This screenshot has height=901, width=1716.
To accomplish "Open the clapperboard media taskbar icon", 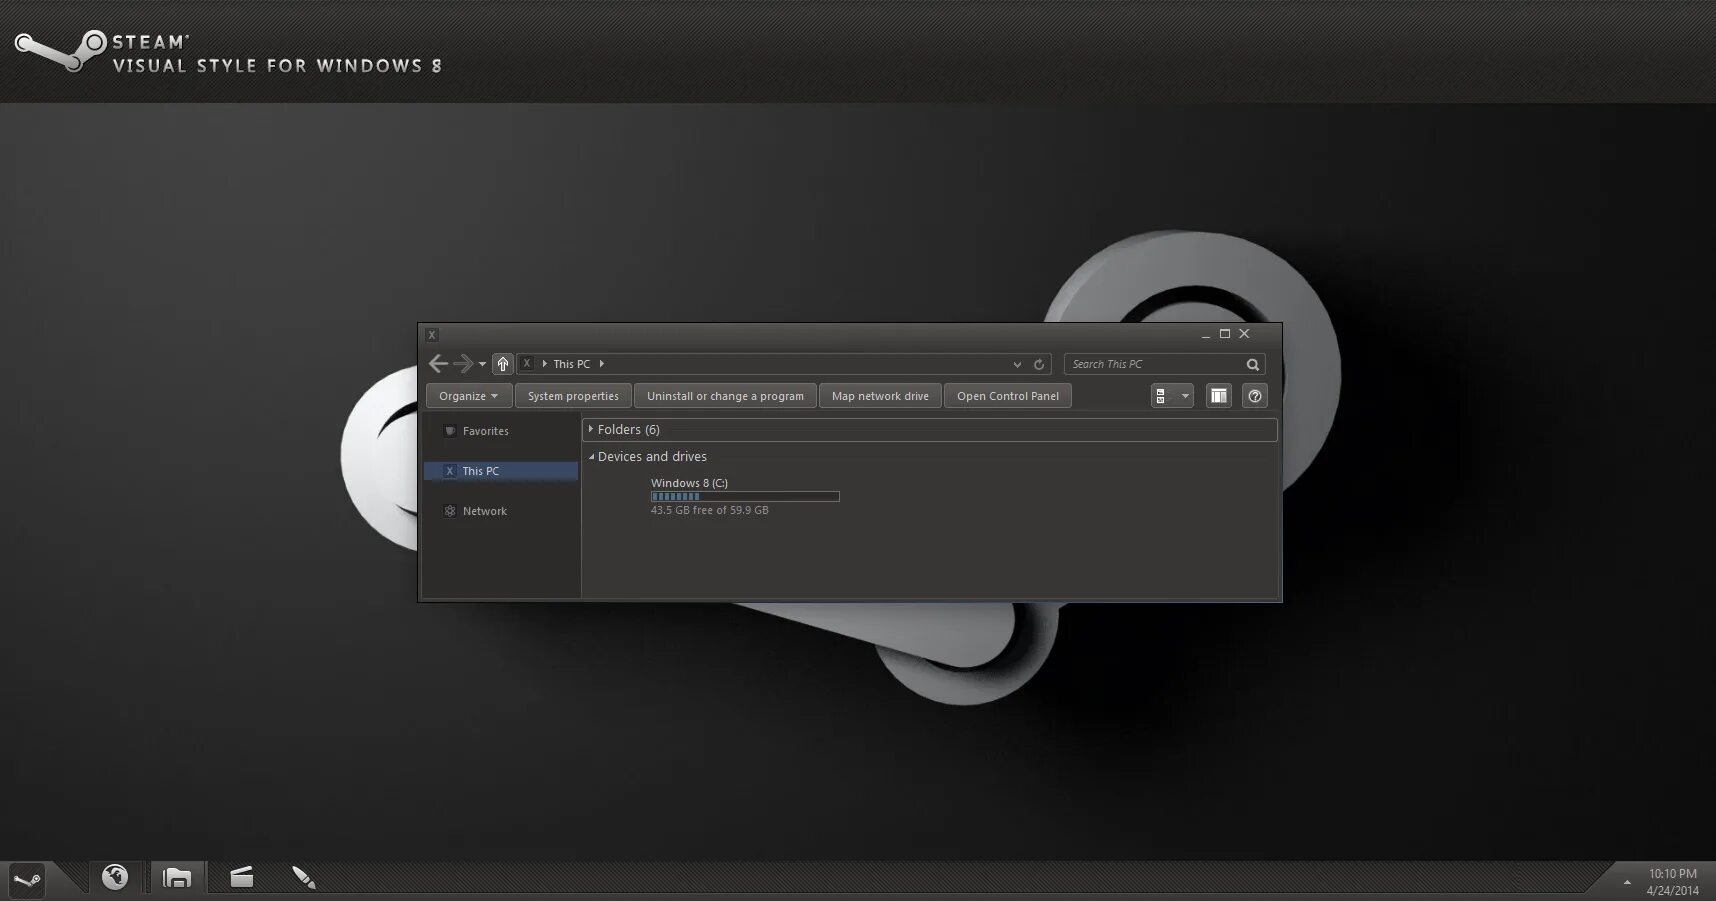I will point(241,878).
